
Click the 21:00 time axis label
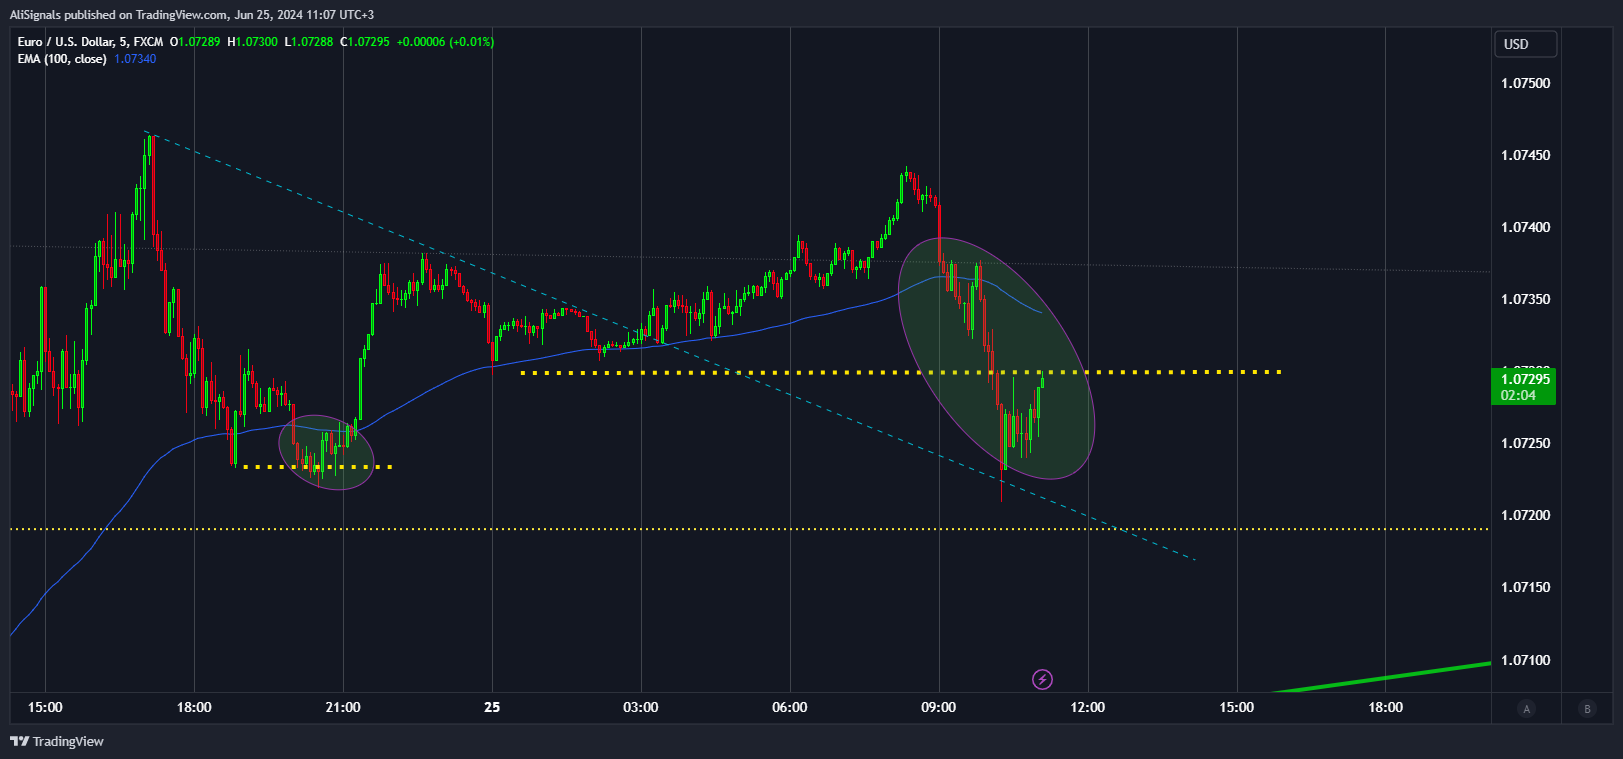[x=343, y=707]
